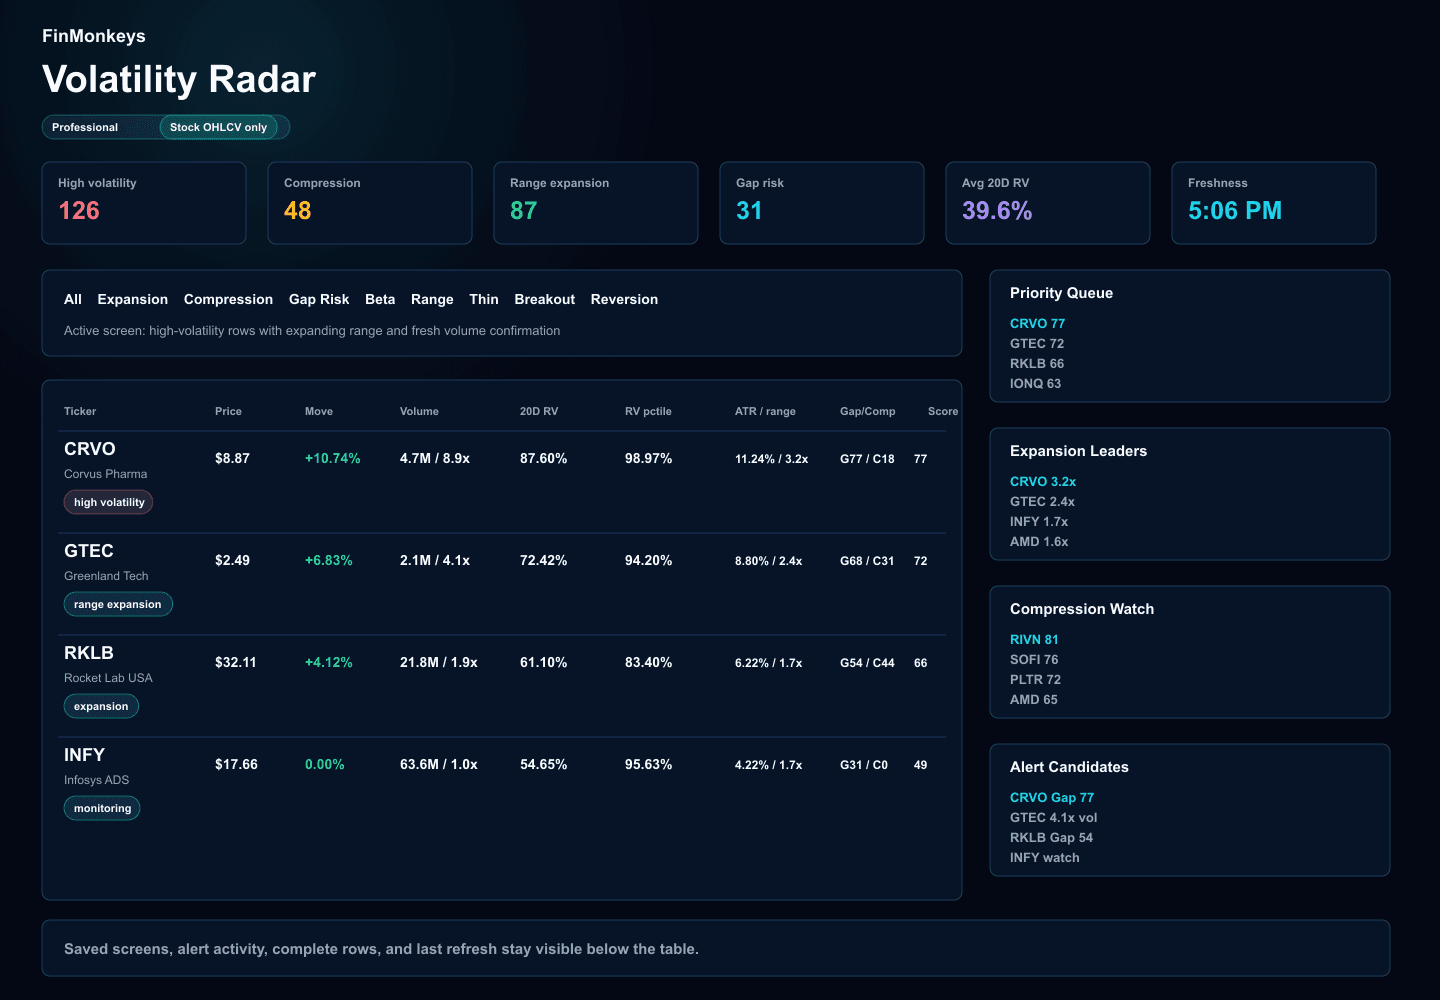This screenshot has height=1000, width=1440.
Task: Select SOFI 76 in Compression Watch
Action: point(1034,659)
